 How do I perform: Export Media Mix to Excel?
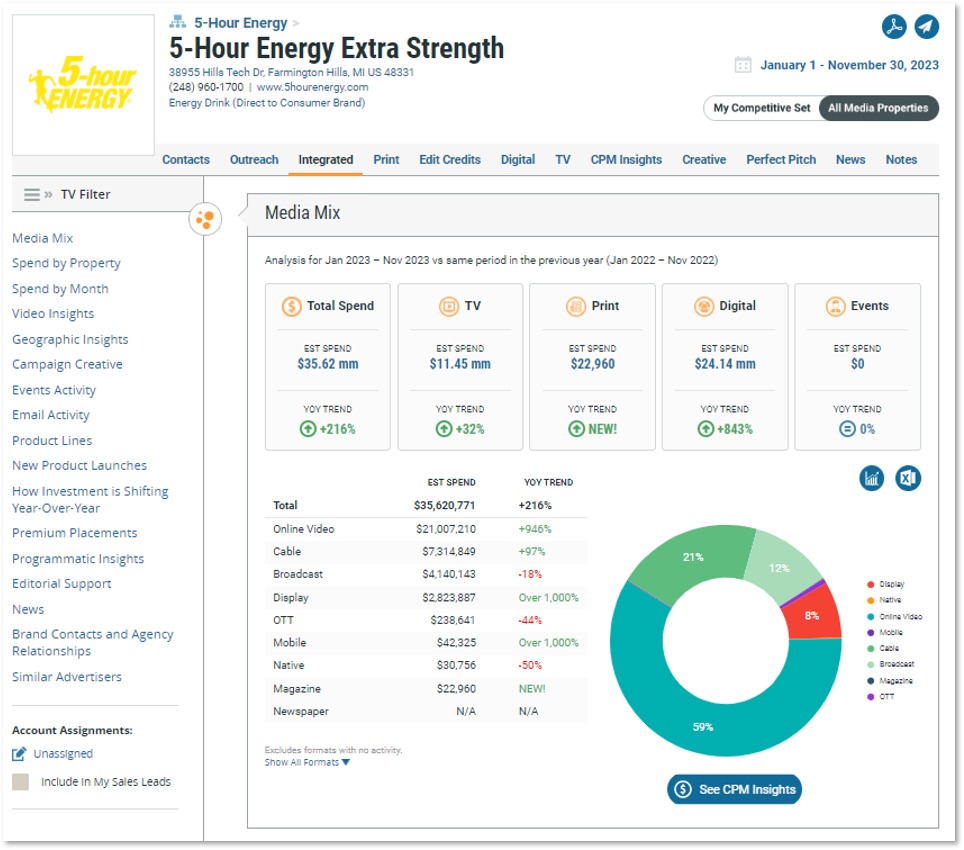coord(908,478)
